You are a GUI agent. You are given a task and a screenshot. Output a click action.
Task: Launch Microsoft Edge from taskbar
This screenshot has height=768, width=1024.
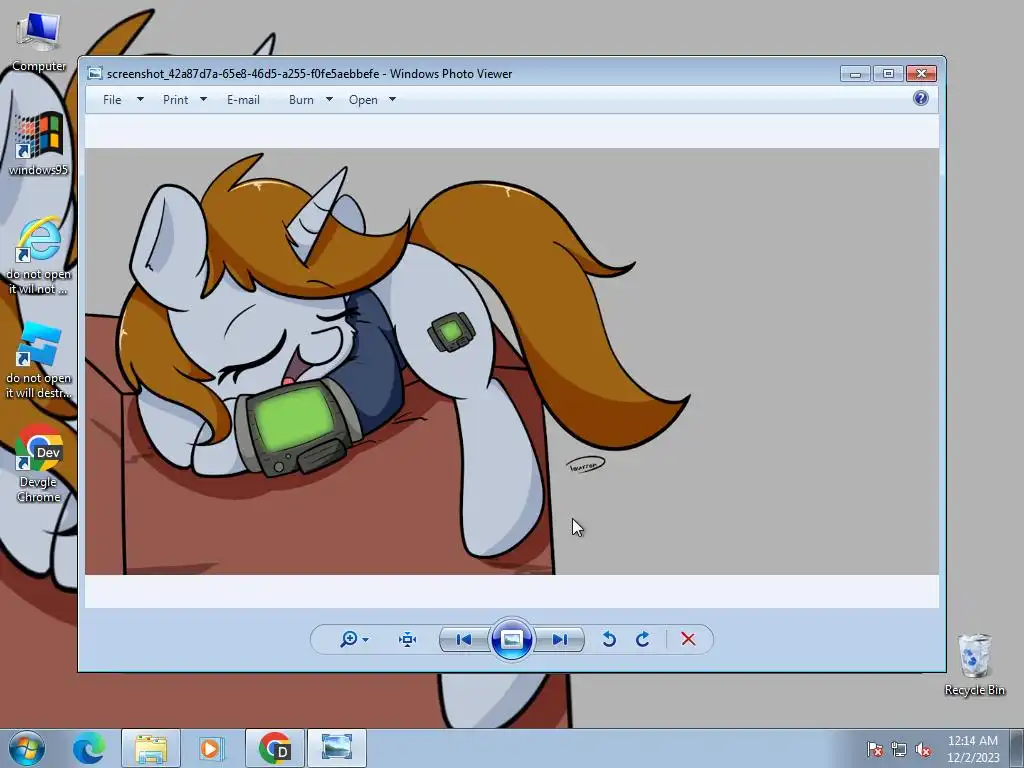[x=89, y=748]
